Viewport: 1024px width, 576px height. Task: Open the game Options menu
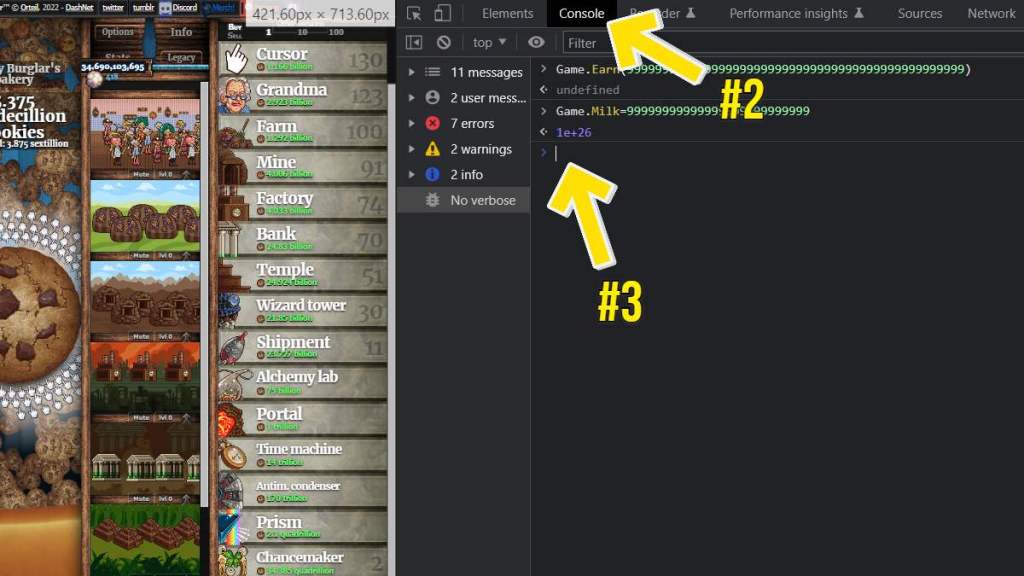(118, 31)
